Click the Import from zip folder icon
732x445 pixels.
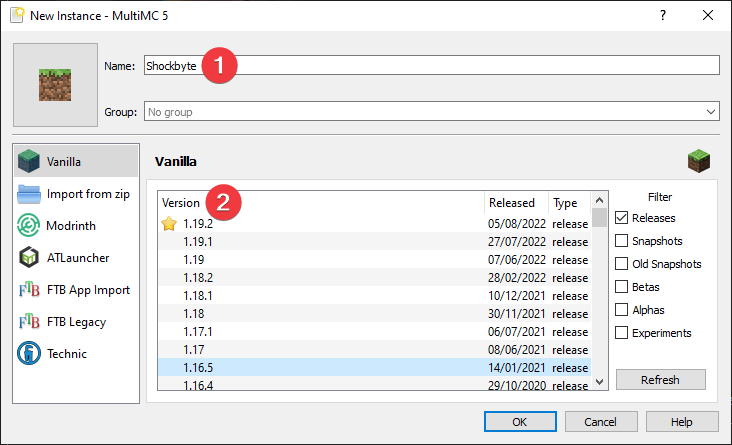coord(28,194)
